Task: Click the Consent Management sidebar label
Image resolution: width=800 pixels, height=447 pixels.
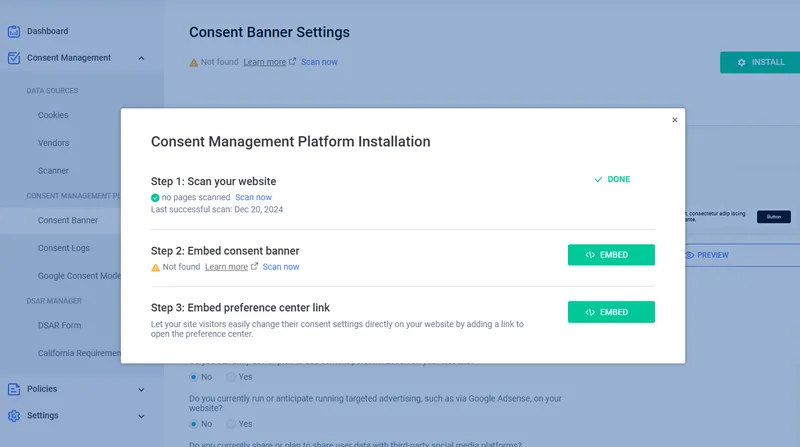Action: click(x=69, y=58)
